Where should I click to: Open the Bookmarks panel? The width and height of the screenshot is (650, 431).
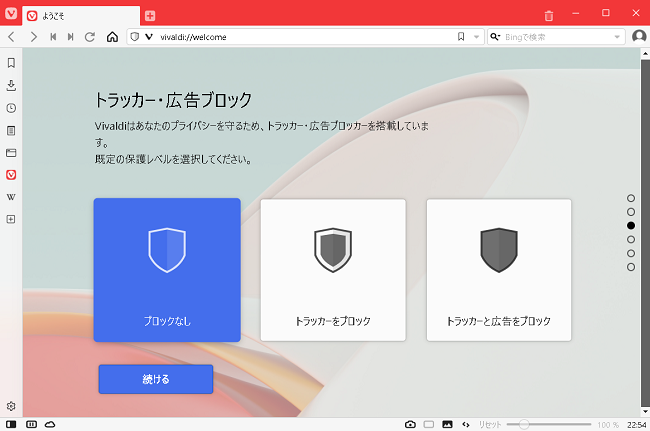point(11,63)
